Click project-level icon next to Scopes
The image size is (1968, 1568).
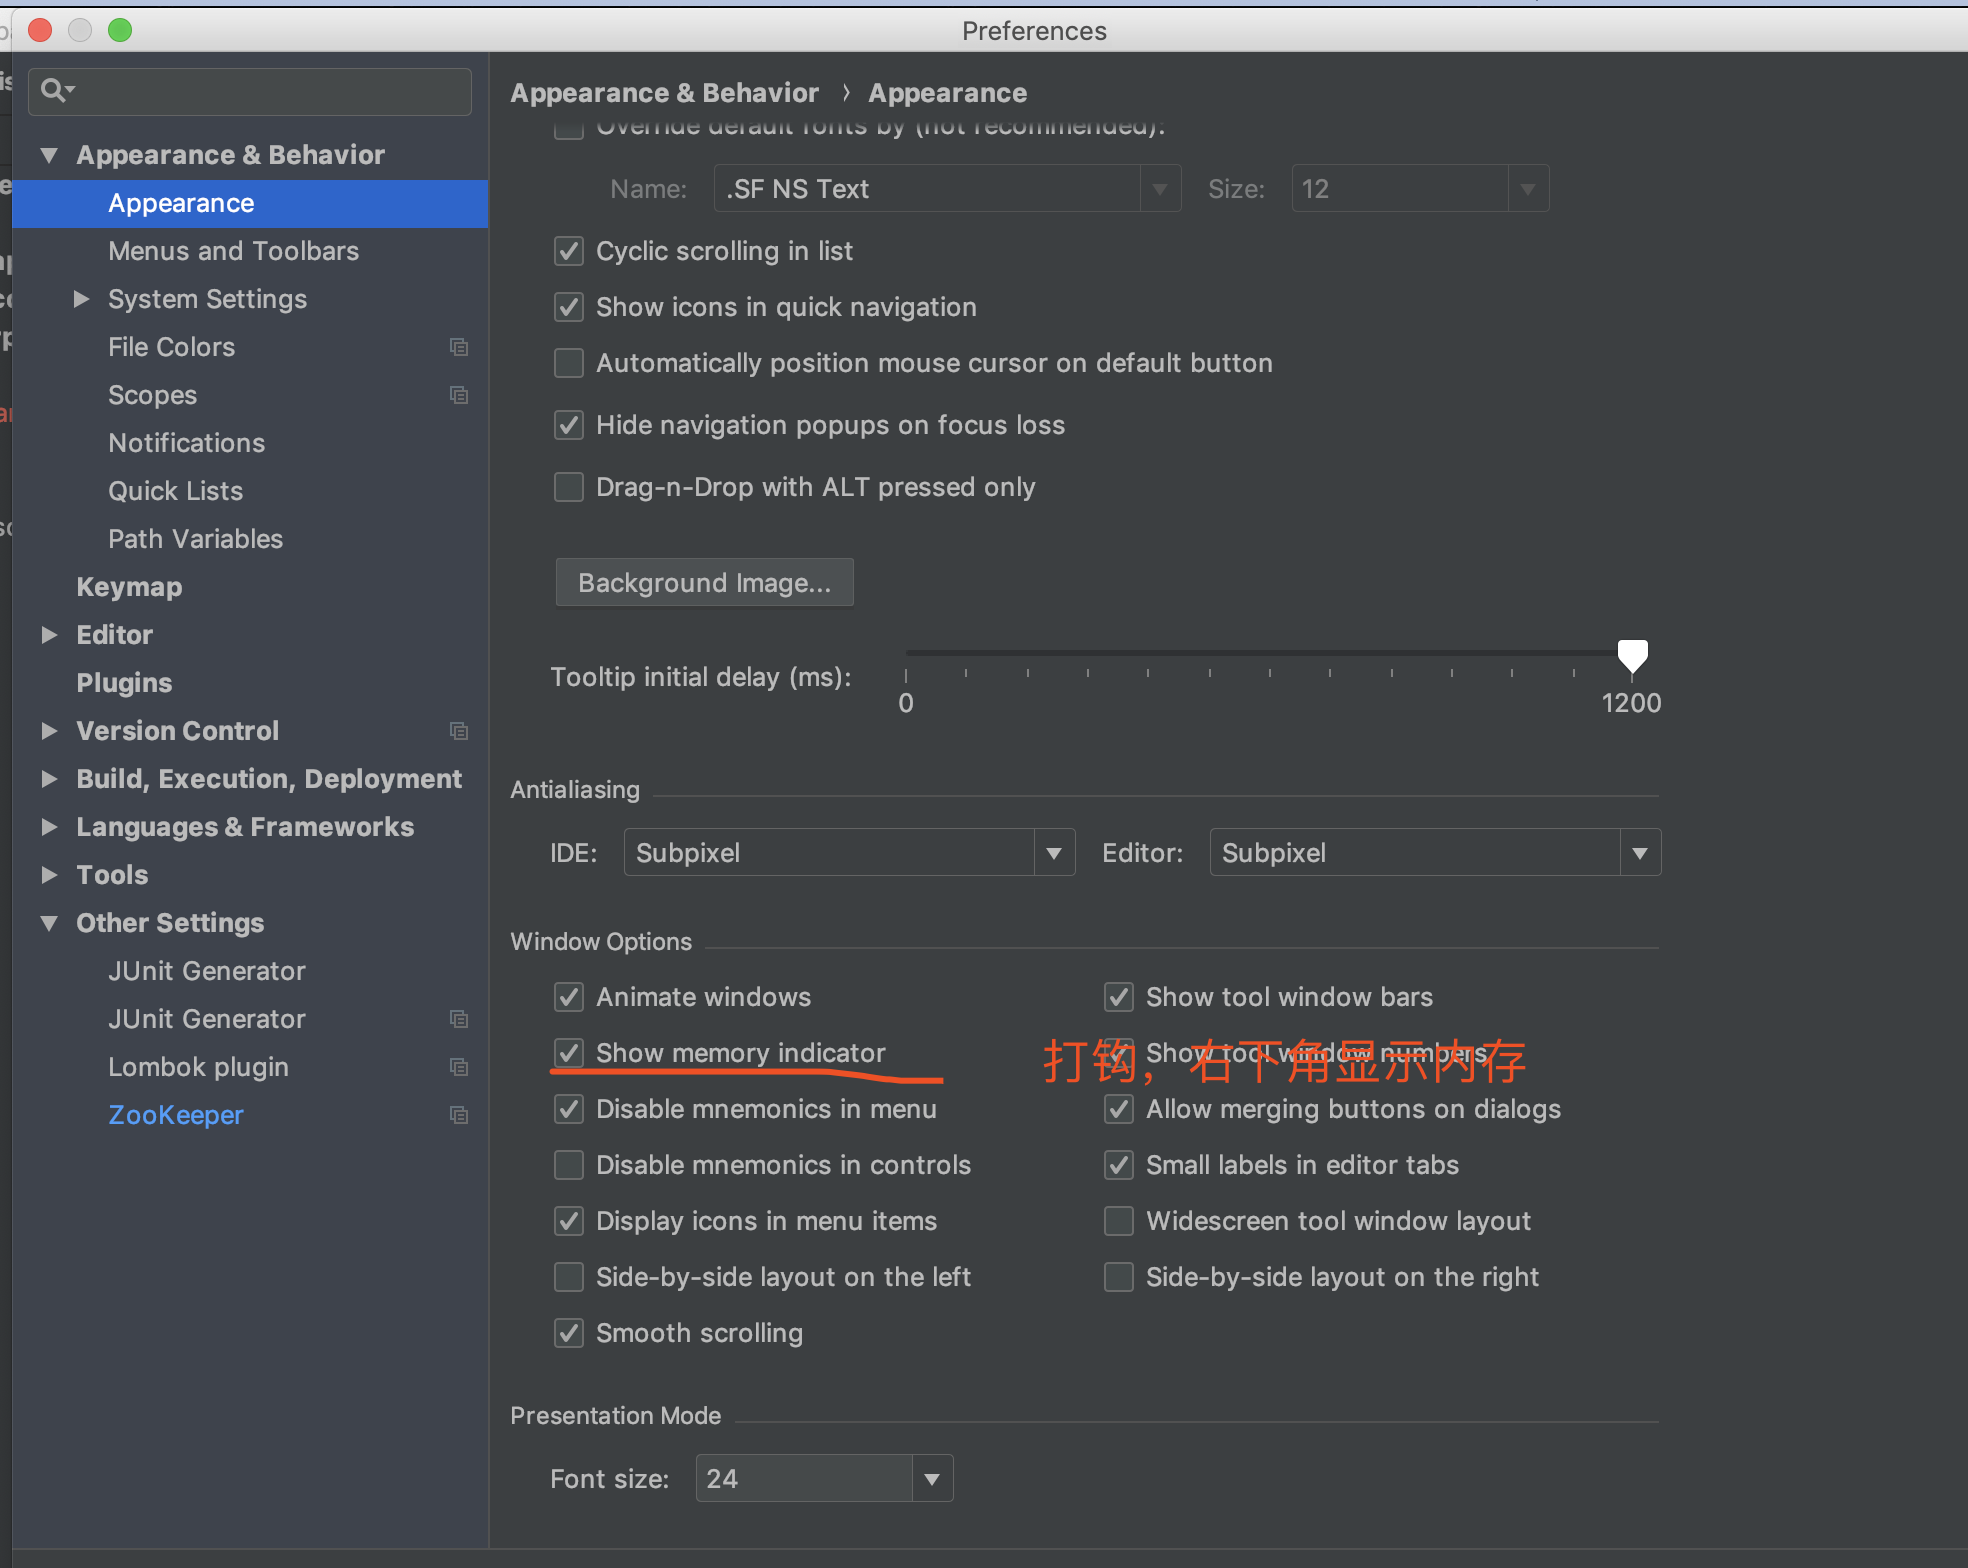point(459,395)
